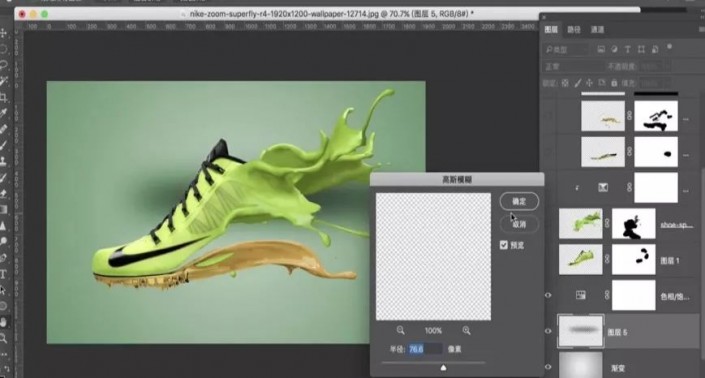The width and height of the screenshot is (705, 378).
Task: Switch to the 通道 channels tab
Action: (598, 30)
